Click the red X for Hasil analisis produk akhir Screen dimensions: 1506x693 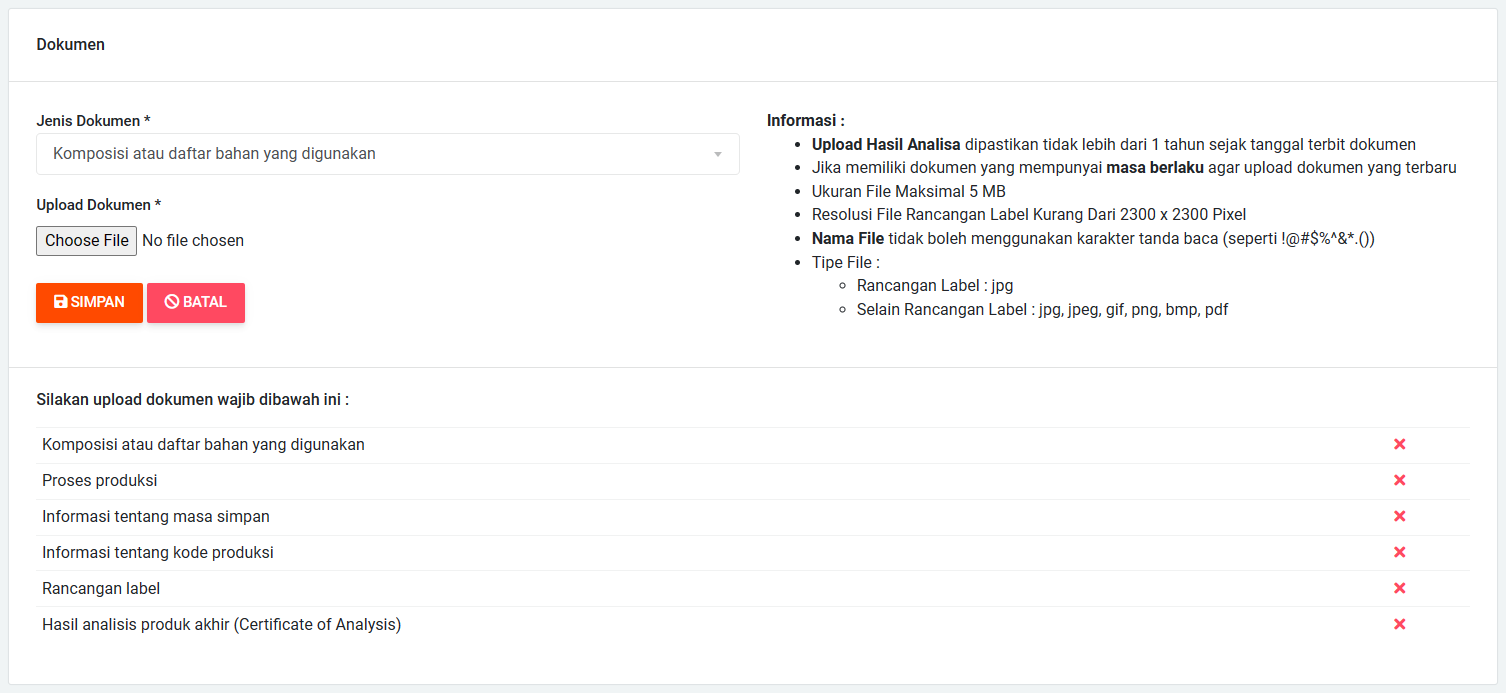coord(1399,624)
